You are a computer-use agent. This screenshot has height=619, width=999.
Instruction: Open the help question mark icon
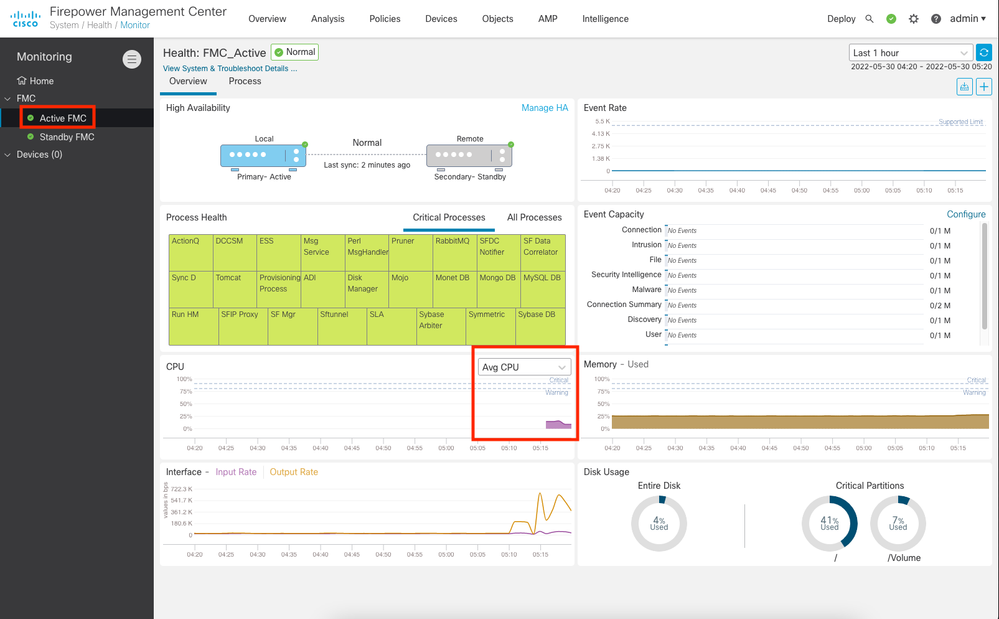[x=936, y=19]
